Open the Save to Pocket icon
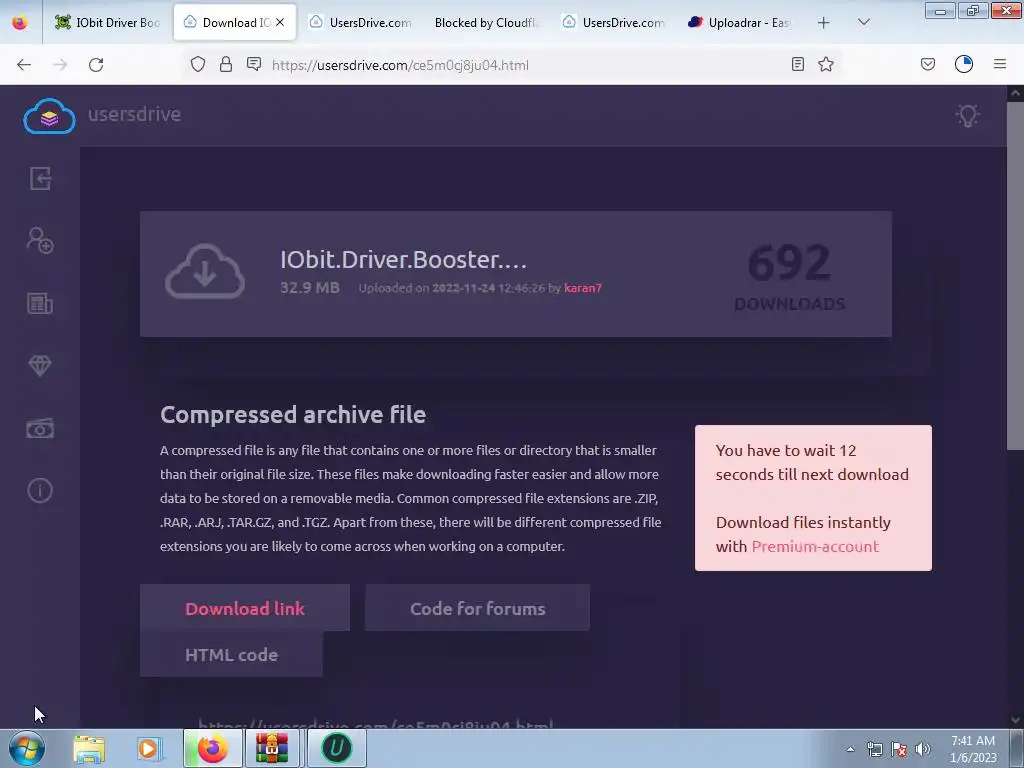 tap(928, 64)
